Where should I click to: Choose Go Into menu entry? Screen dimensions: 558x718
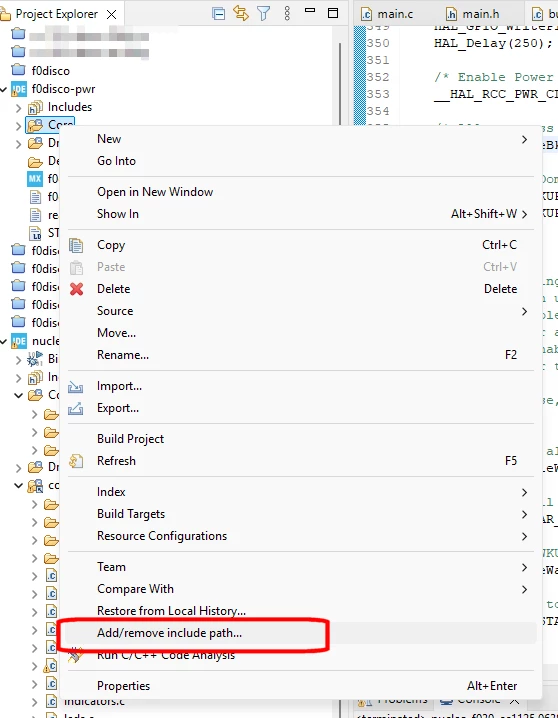[x=301, y=161]
